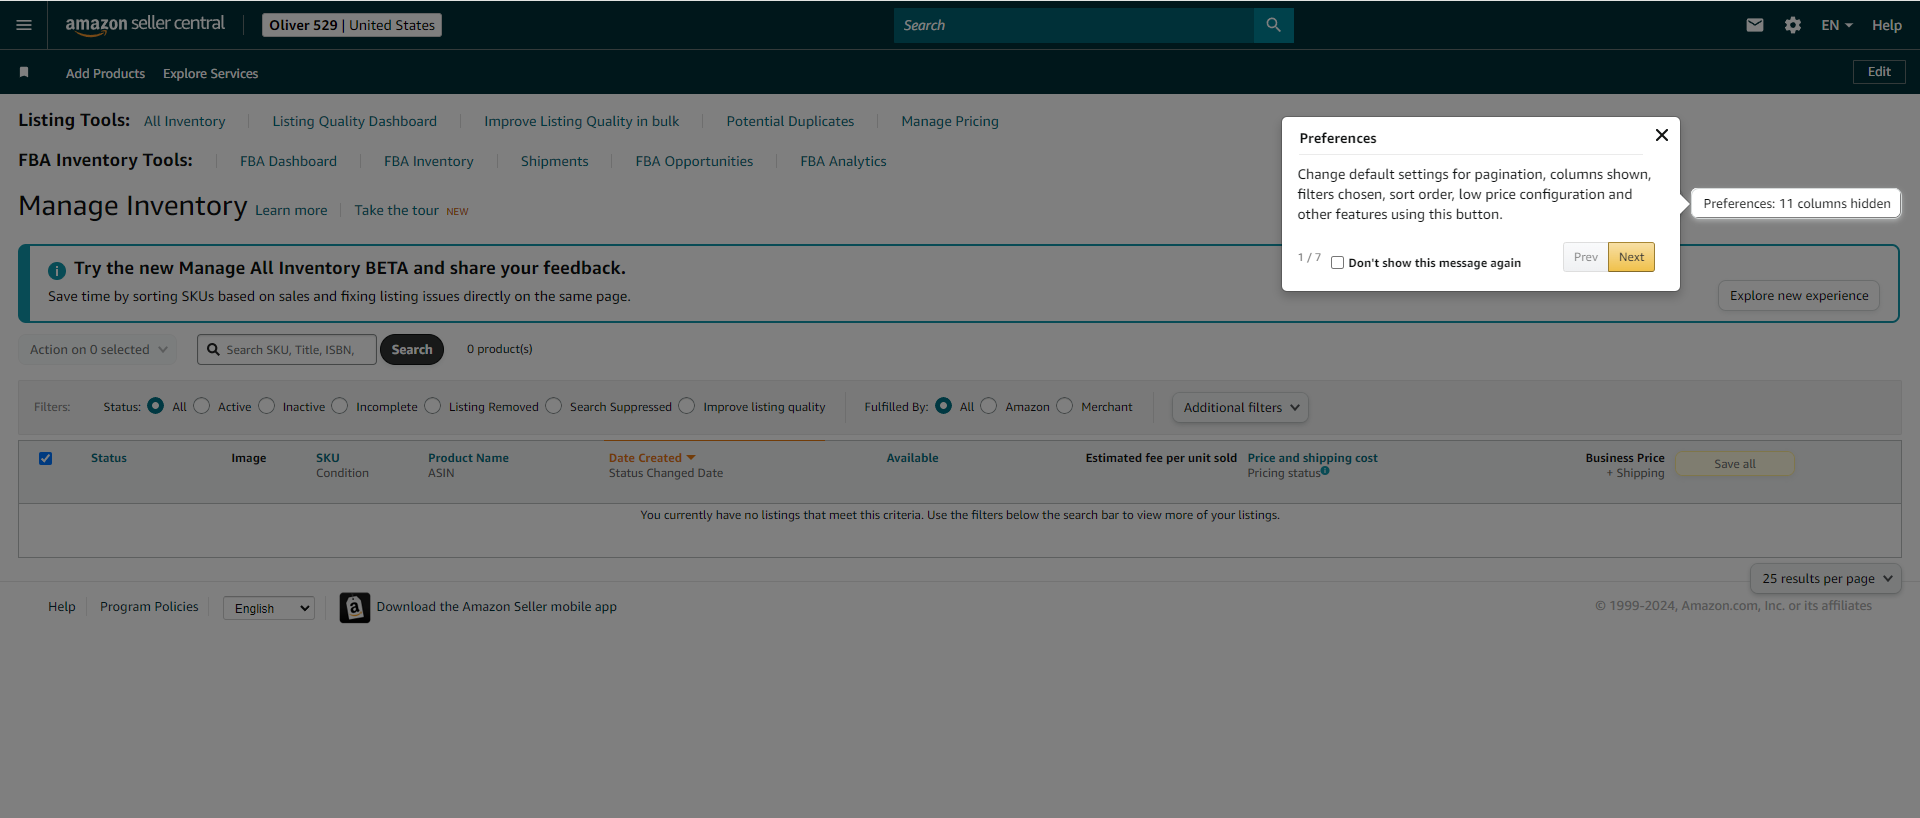Viewport: 1920px width, 818px height.
Task: Select Fulfilled By 'All' radio button
Action: coord(943,406)
